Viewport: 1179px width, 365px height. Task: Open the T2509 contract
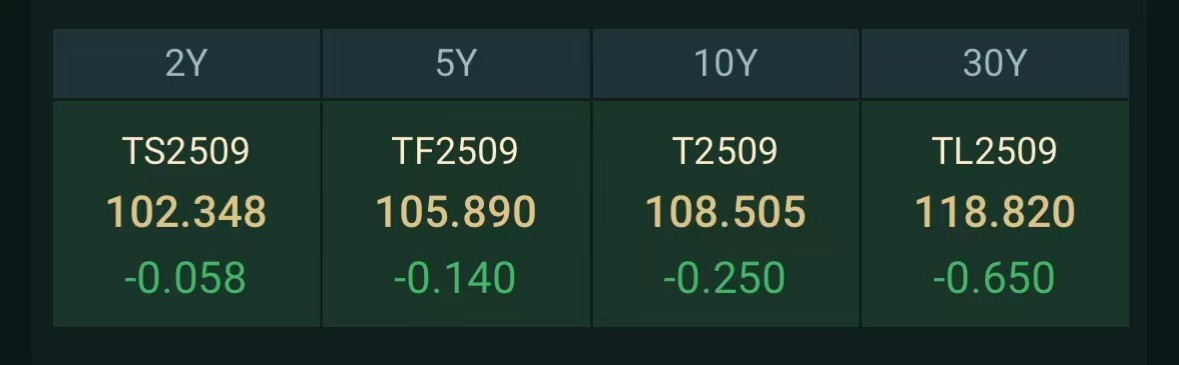click(x=726, y=152)
